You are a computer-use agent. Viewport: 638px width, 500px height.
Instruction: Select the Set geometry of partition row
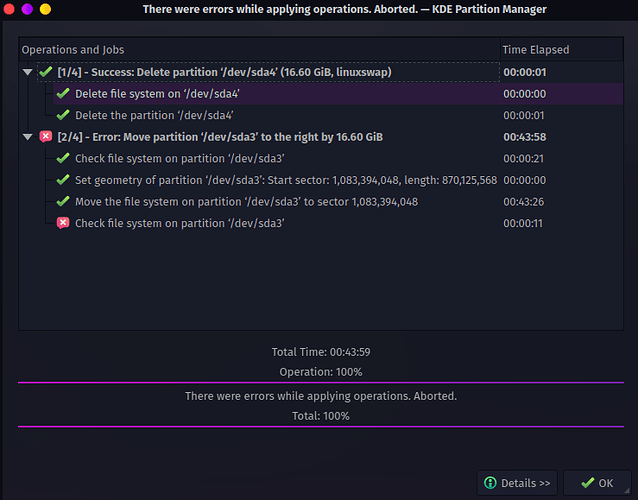point(338,180)
